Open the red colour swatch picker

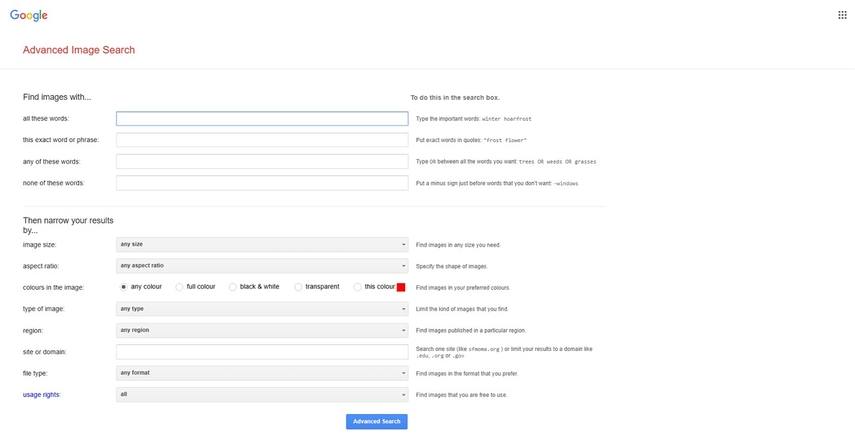click(x=401, y=287)
